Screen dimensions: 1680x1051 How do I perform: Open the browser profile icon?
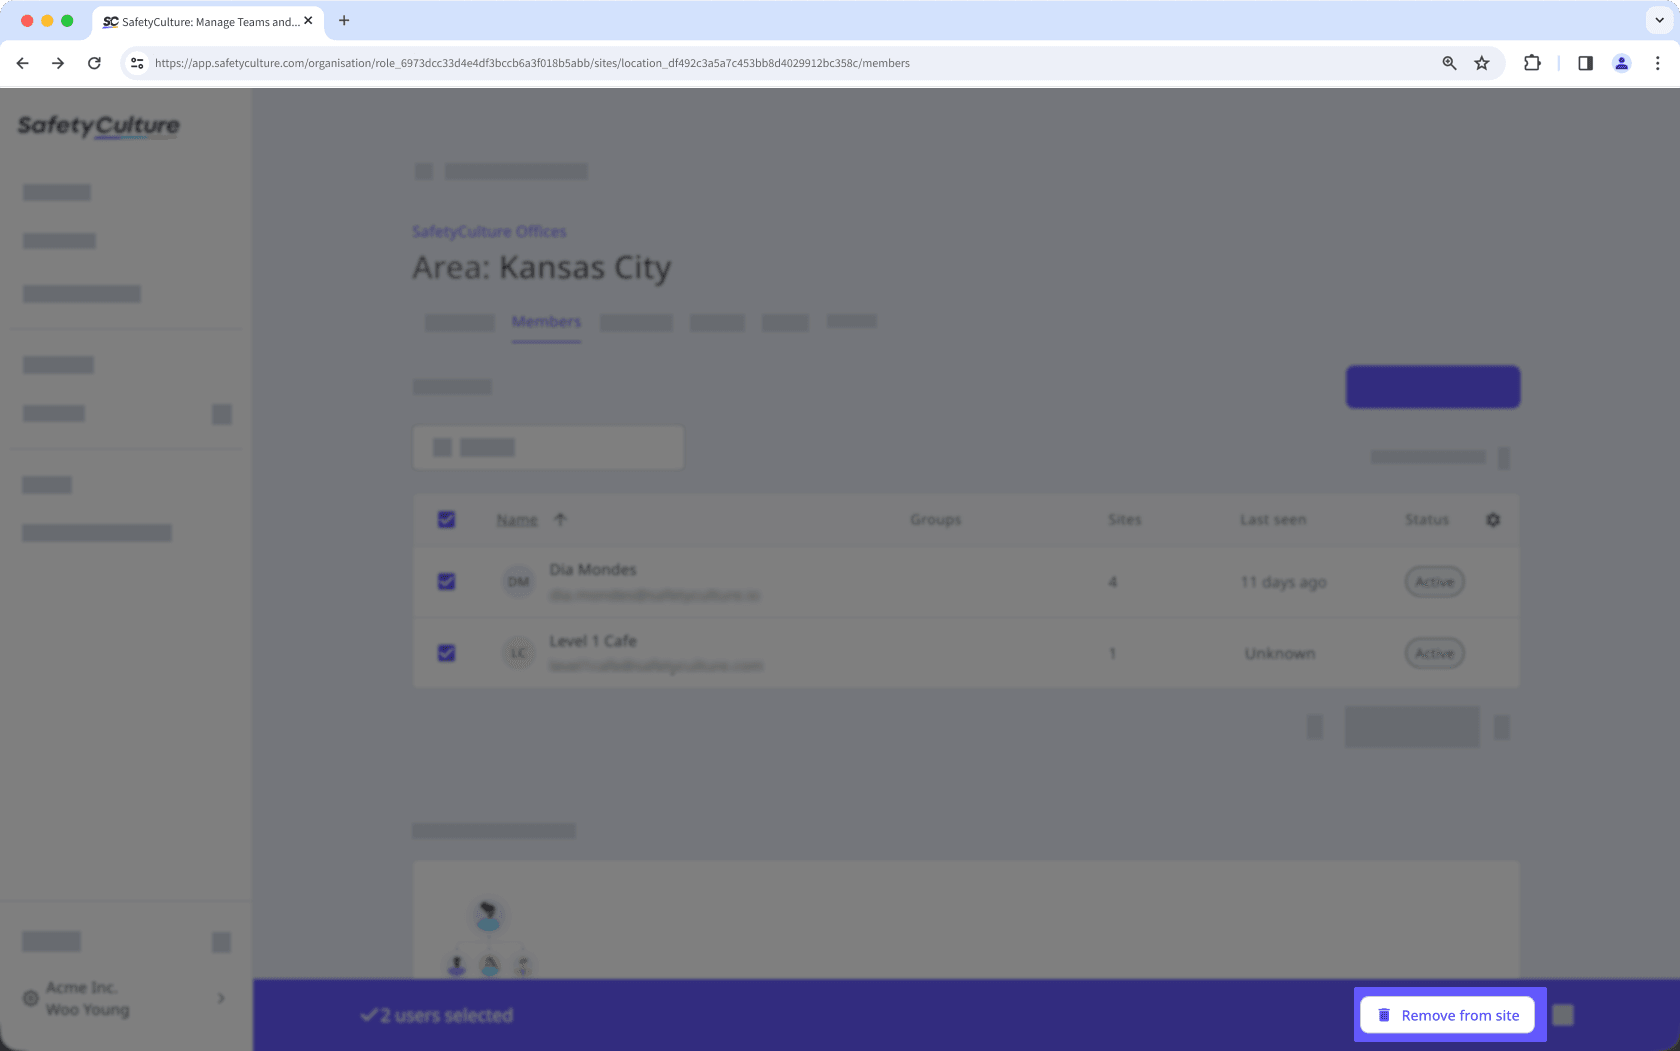[x=1621, y=63]
